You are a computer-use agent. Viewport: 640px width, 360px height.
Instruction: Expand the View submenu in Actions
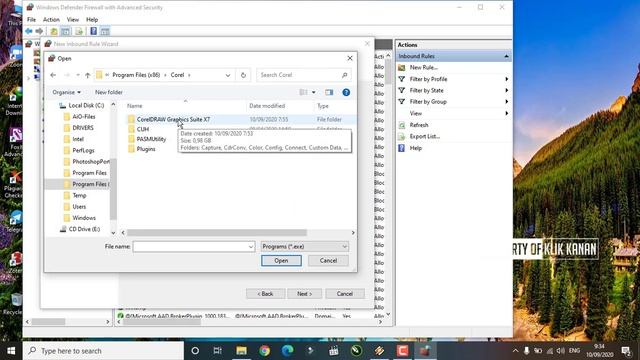507,113
